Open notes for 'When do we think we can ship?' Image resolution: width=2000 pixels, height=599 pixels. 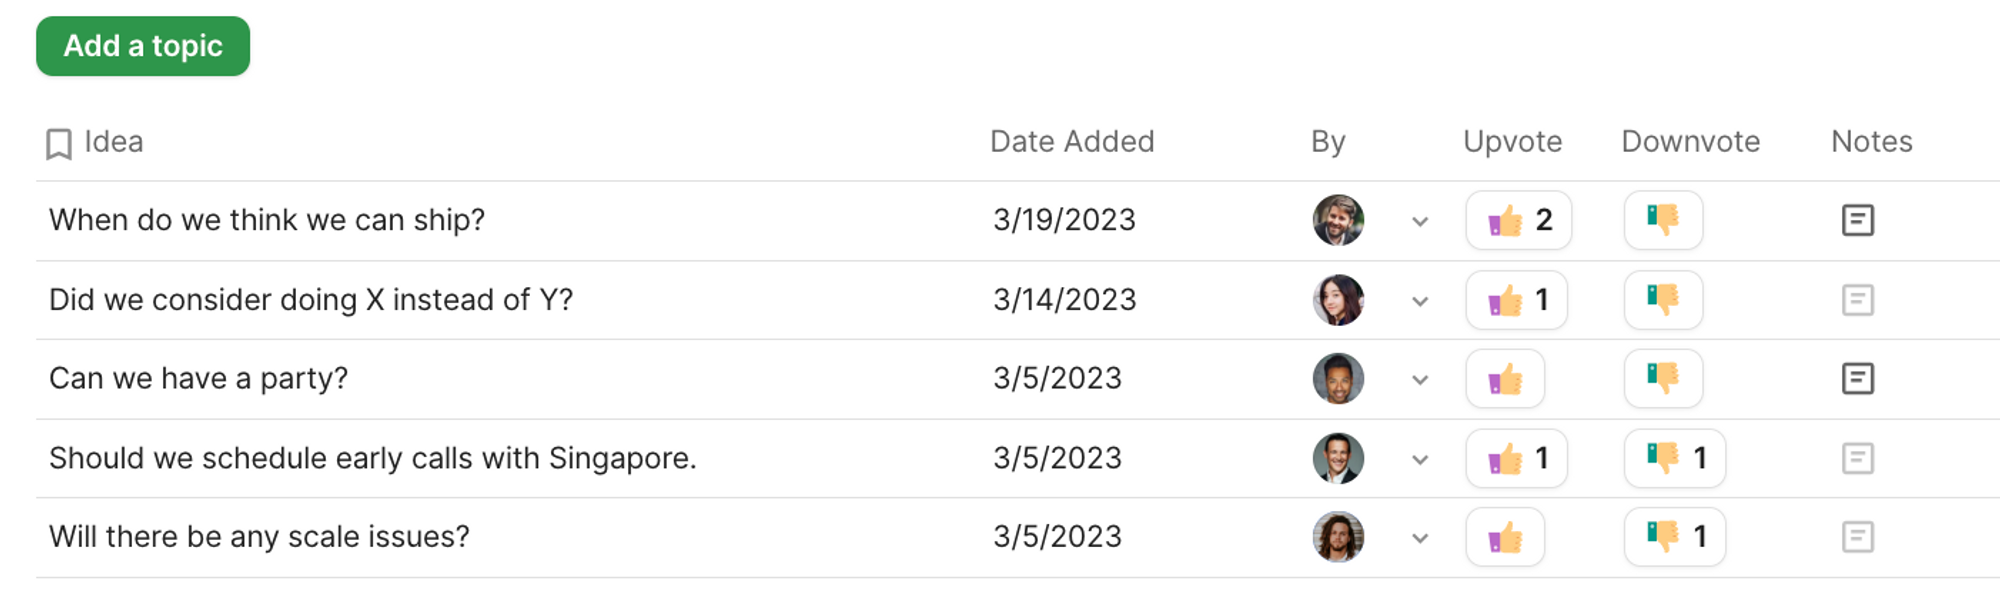coord(1857,220)
